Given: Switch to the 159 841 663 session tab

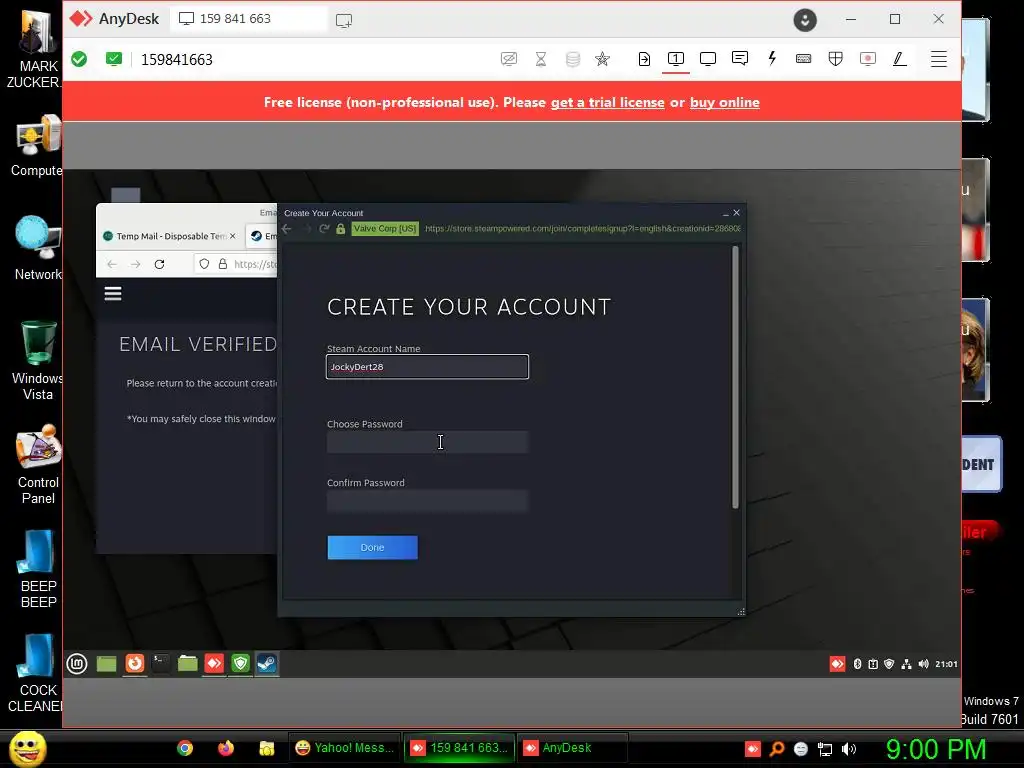Looking at the screenshot, I should [248, 19].
